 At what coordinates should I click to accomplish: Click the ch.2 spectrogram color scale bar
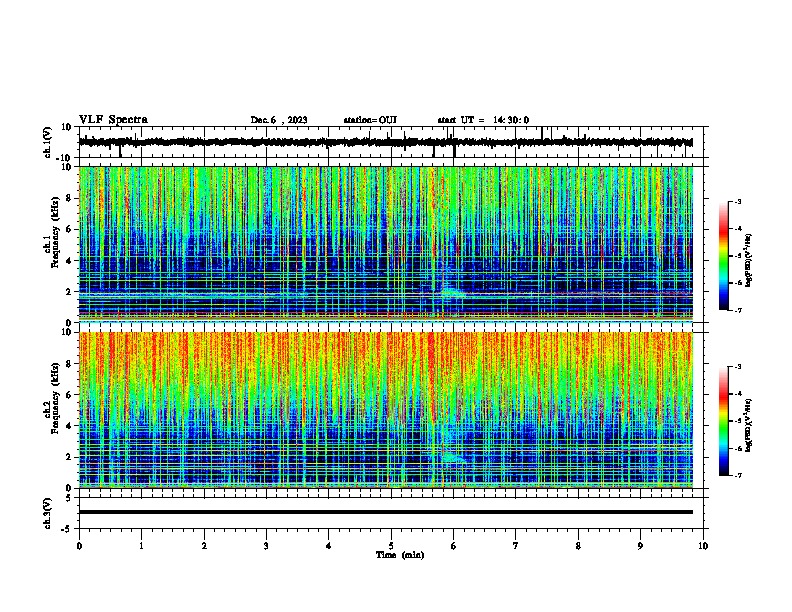tap(724, 421)
